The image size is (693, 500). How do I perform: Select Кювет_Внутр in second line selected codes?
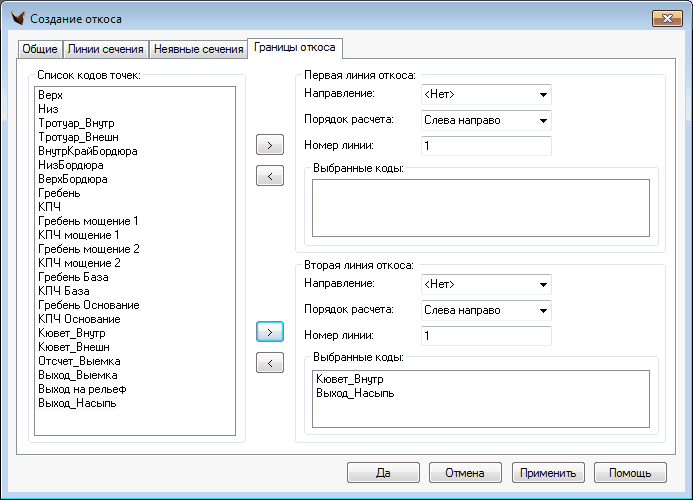[x=349, y=379]
